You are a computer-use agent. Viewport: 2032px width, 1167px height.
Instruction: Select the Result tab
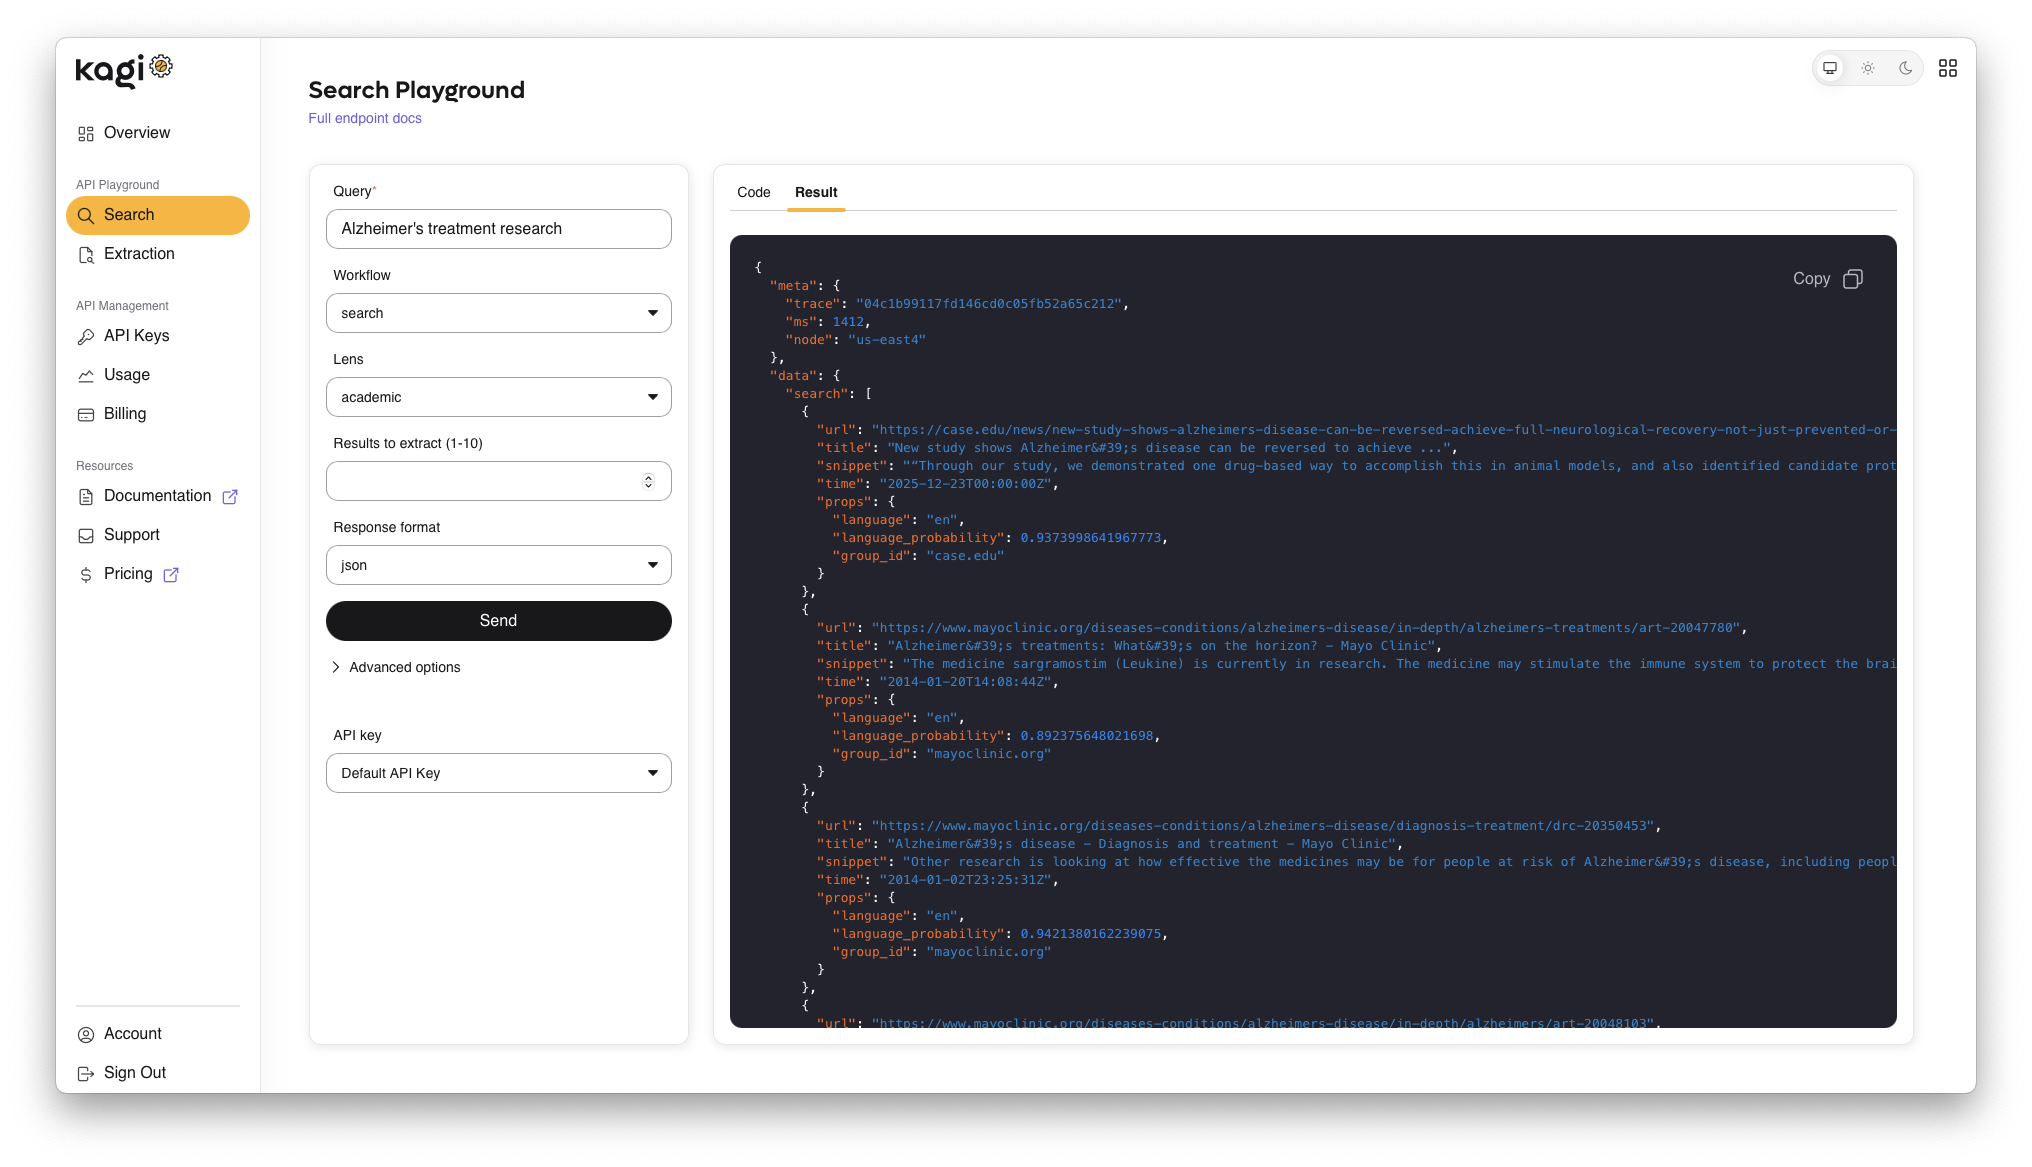pos(816,192)
